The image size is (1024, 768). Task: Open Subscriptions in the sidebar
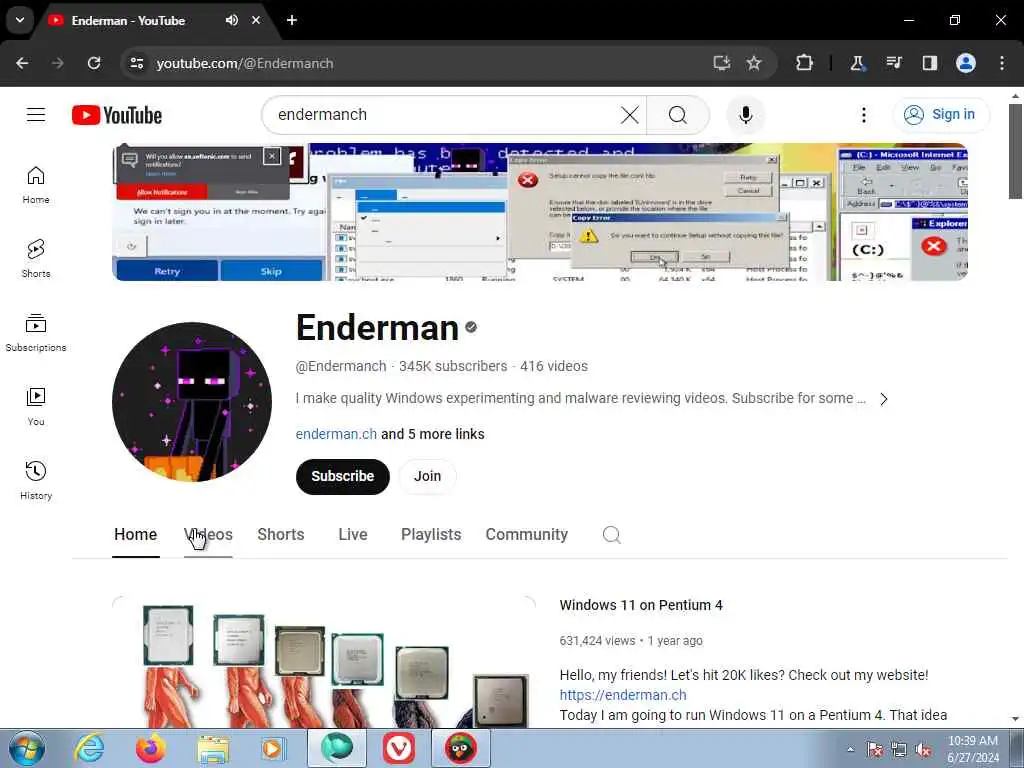[x=36, y=332]
